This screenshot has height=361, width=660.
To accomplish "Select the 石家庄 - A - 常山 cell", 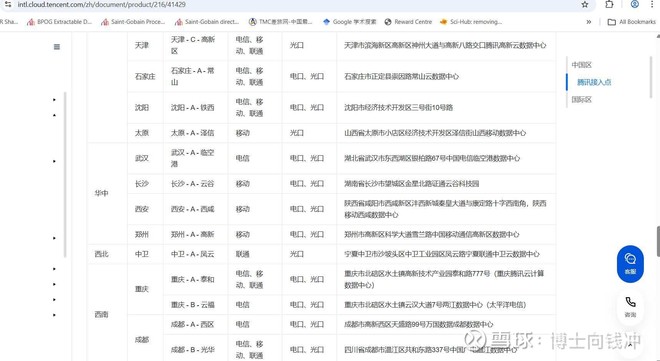I will [195, 76].
